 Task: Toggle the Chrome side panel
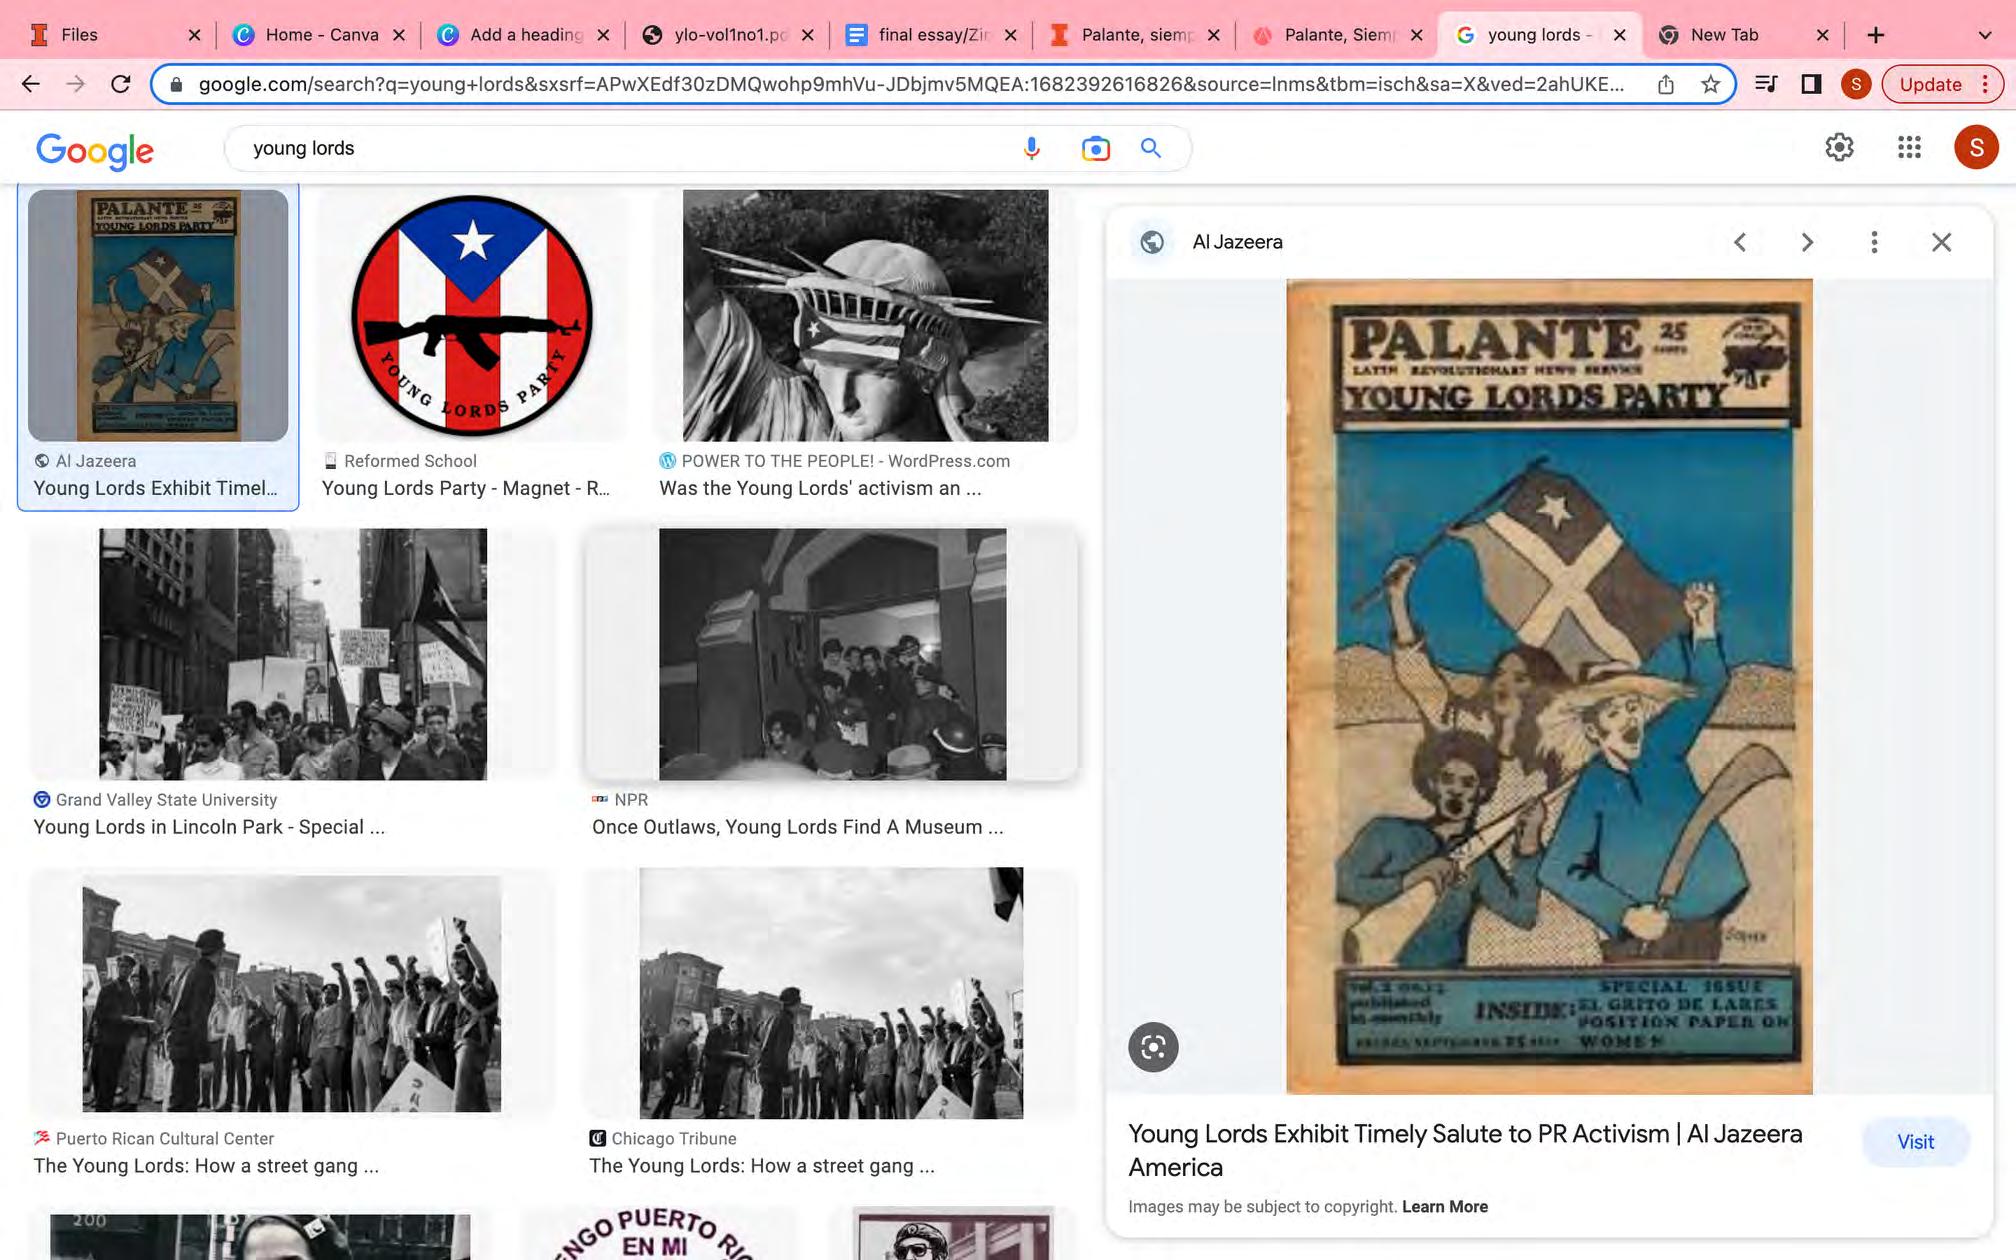click(1810, 84)
